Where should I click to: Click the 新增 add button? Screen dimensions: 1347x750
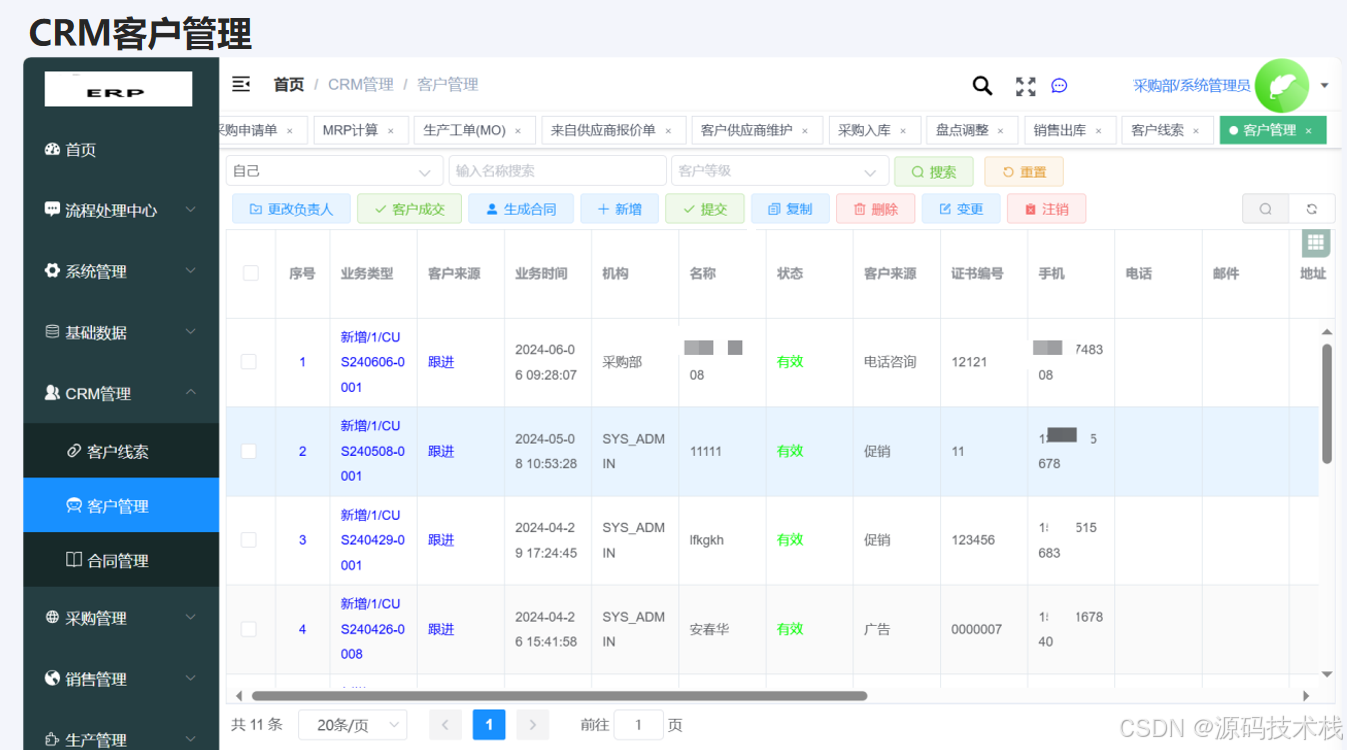point(619,209)
